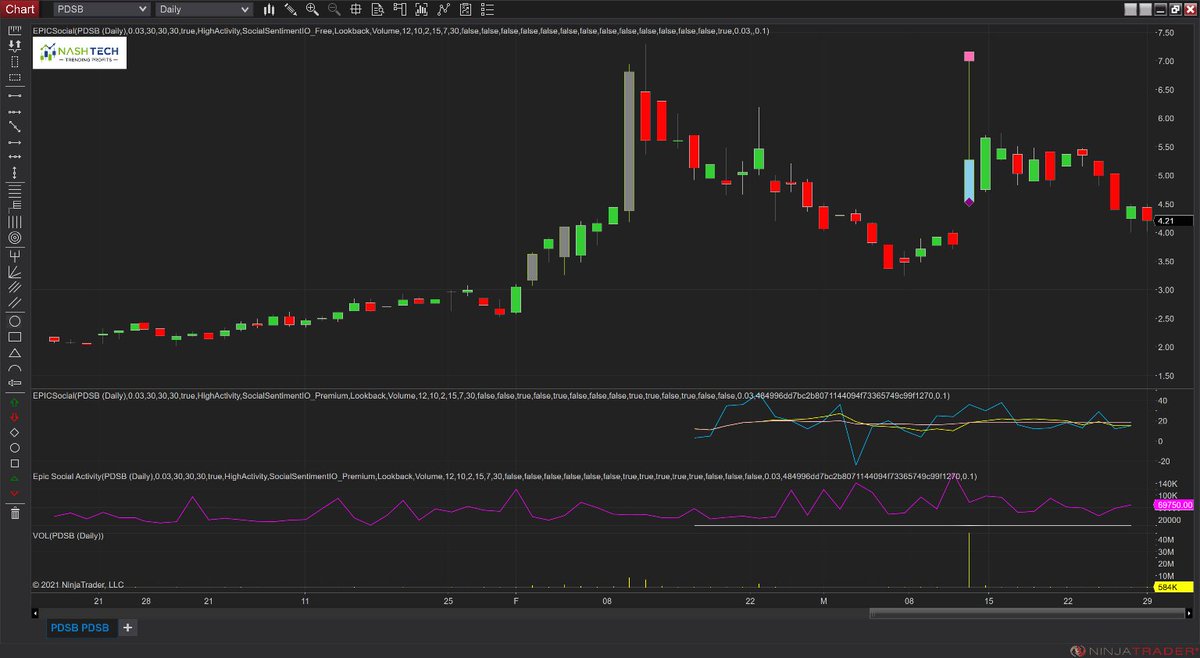The height and width of the screenshot is (658, 1200).
Task: Click the trash remove drawings icon
Action: click(x=15, y=513)
